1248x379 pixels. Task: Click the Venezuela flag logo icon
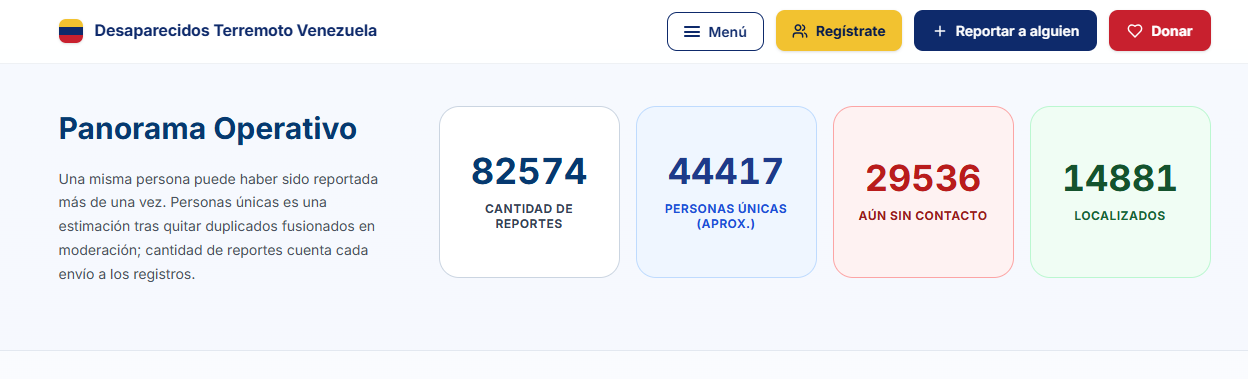tap(70, 31)
